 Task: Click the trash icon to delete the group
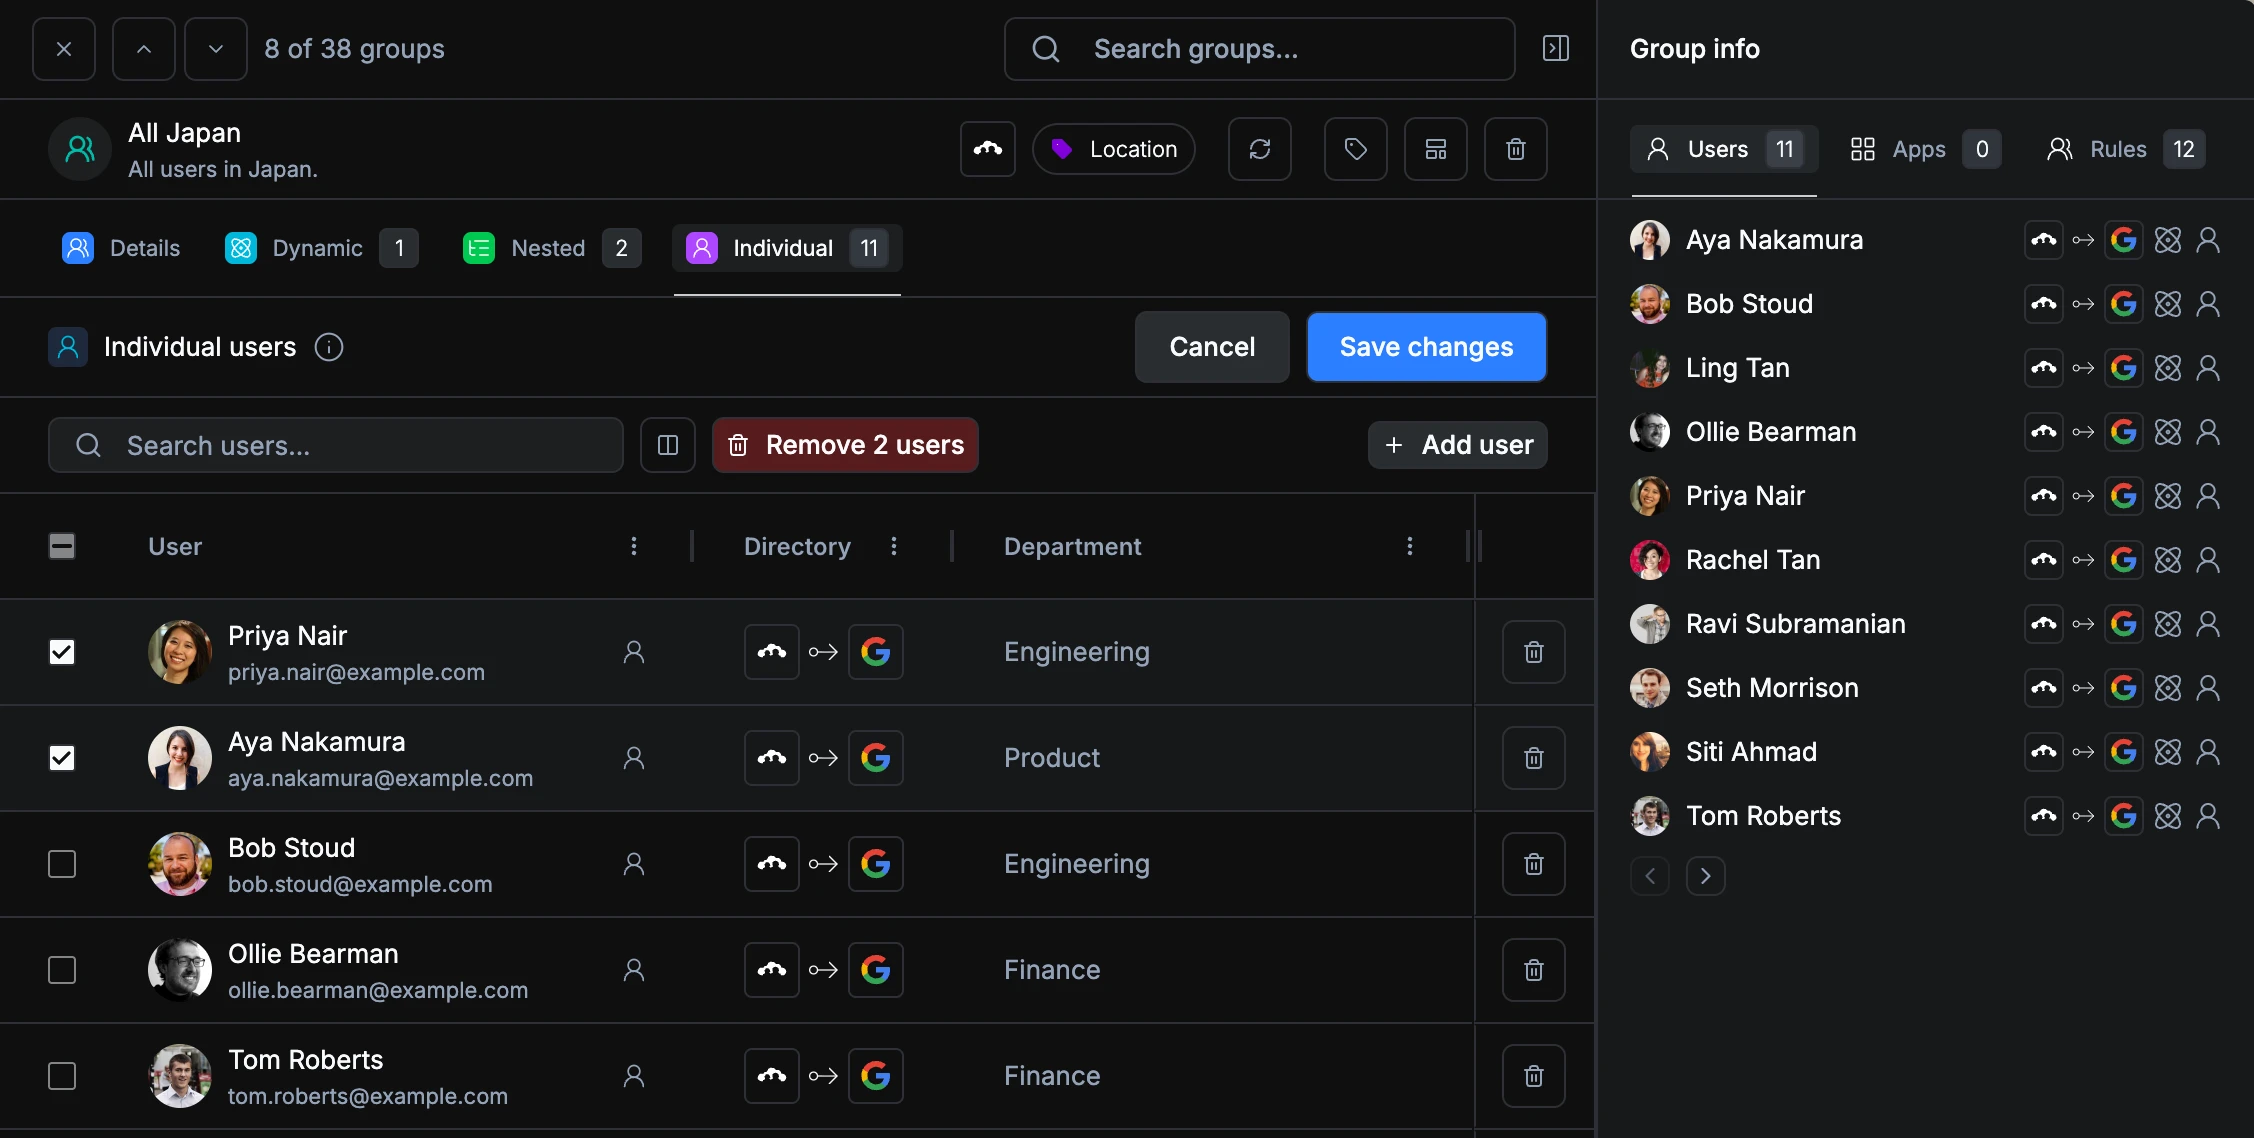pyautogui.click(x=1515, y=148)
